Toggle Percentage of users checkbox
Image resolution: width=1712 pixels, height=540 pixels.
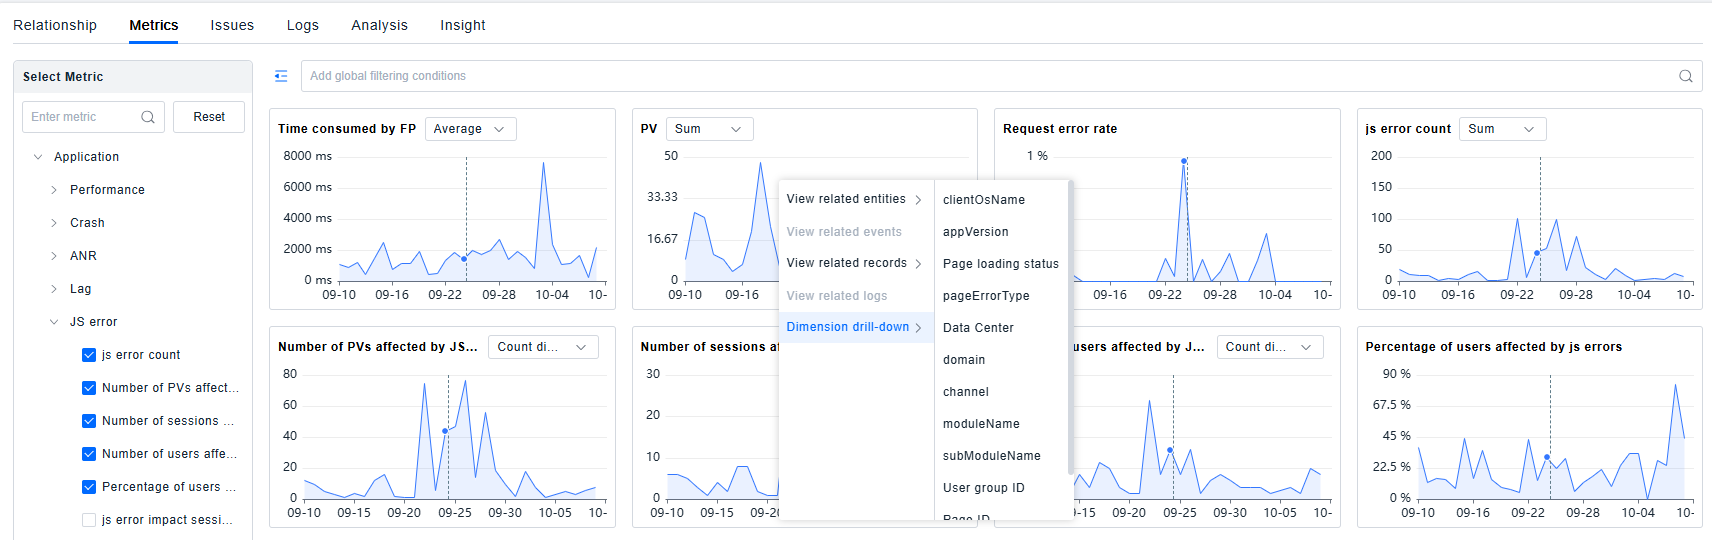[89, 487]
